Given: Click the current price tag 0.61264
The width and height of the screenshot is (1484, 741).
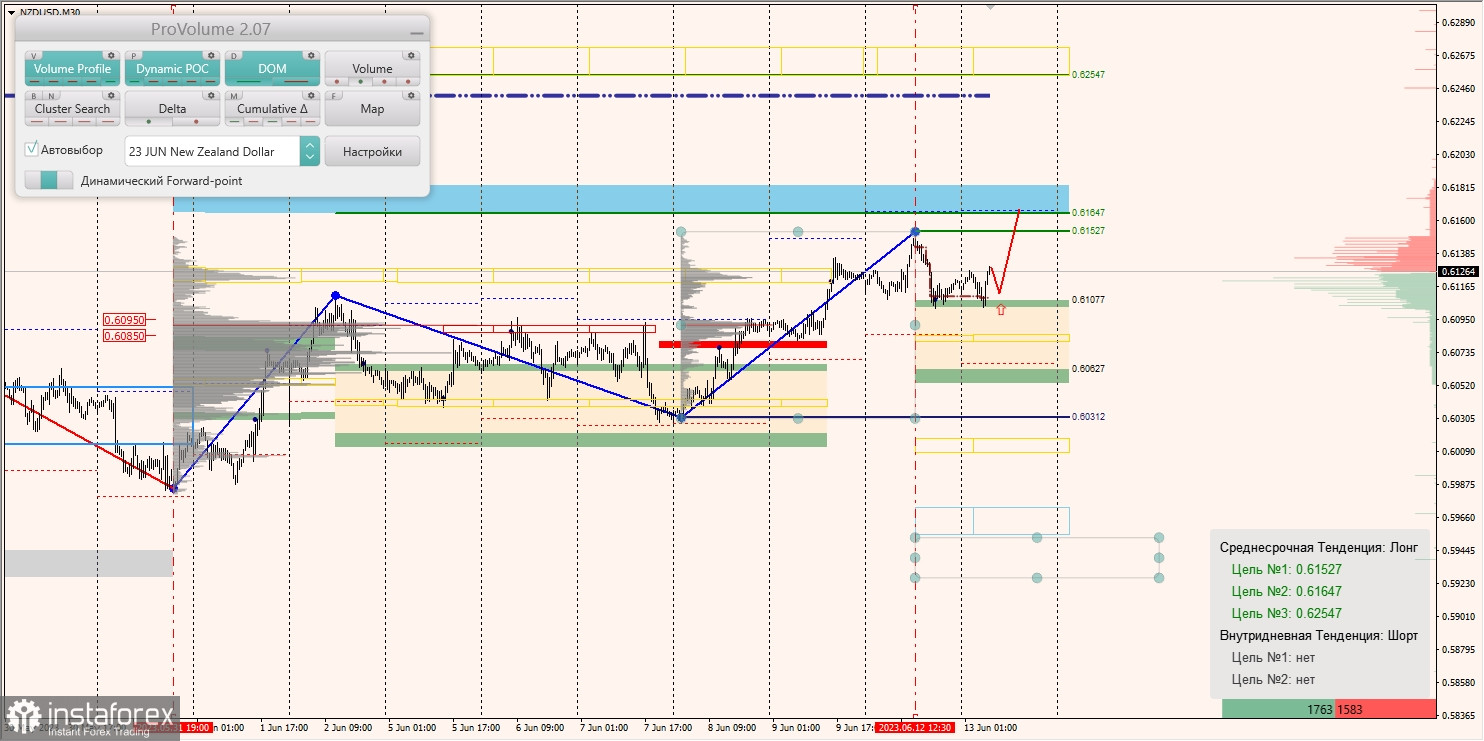Looking at the screenshot, I should pos(1460,271).
